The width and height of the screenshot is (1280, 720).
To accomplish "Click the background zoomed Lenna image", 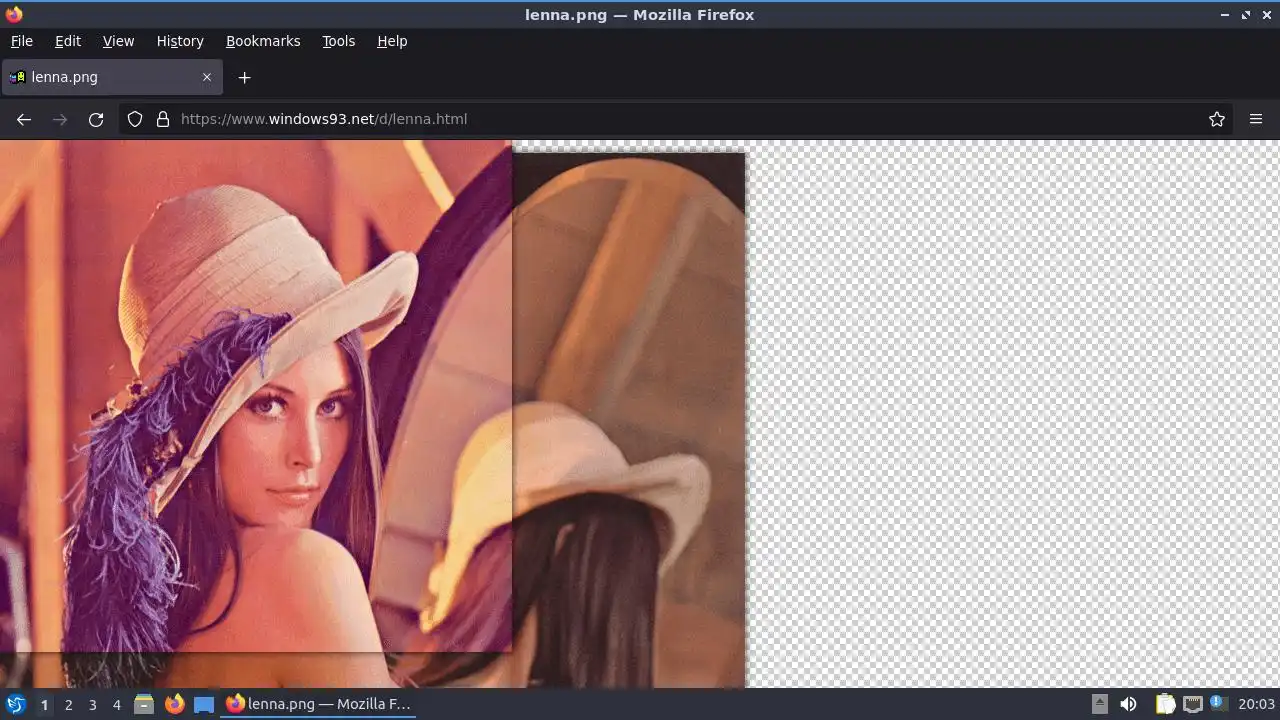I will click(x=629, y=420).
